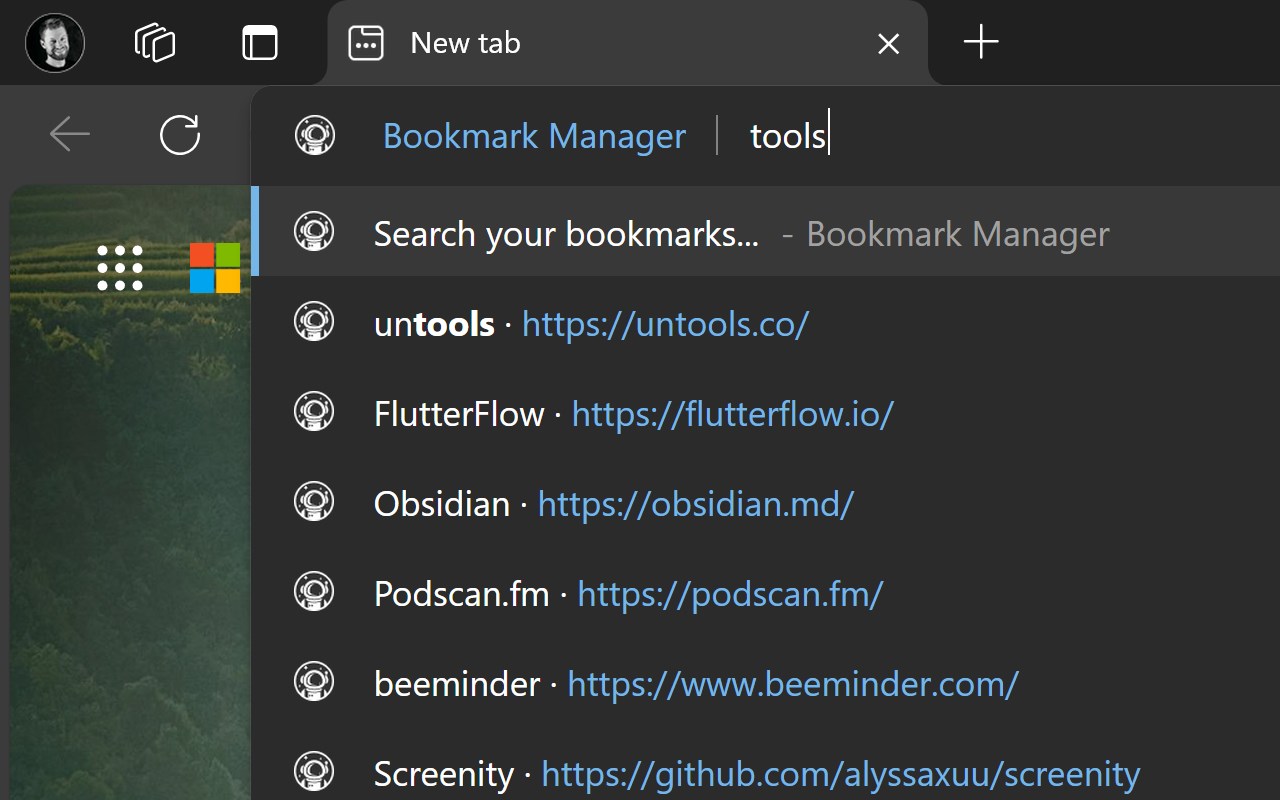Open the tab actions menu icon
This screenshot has height=800, width=1280.
tap(260, 43)
